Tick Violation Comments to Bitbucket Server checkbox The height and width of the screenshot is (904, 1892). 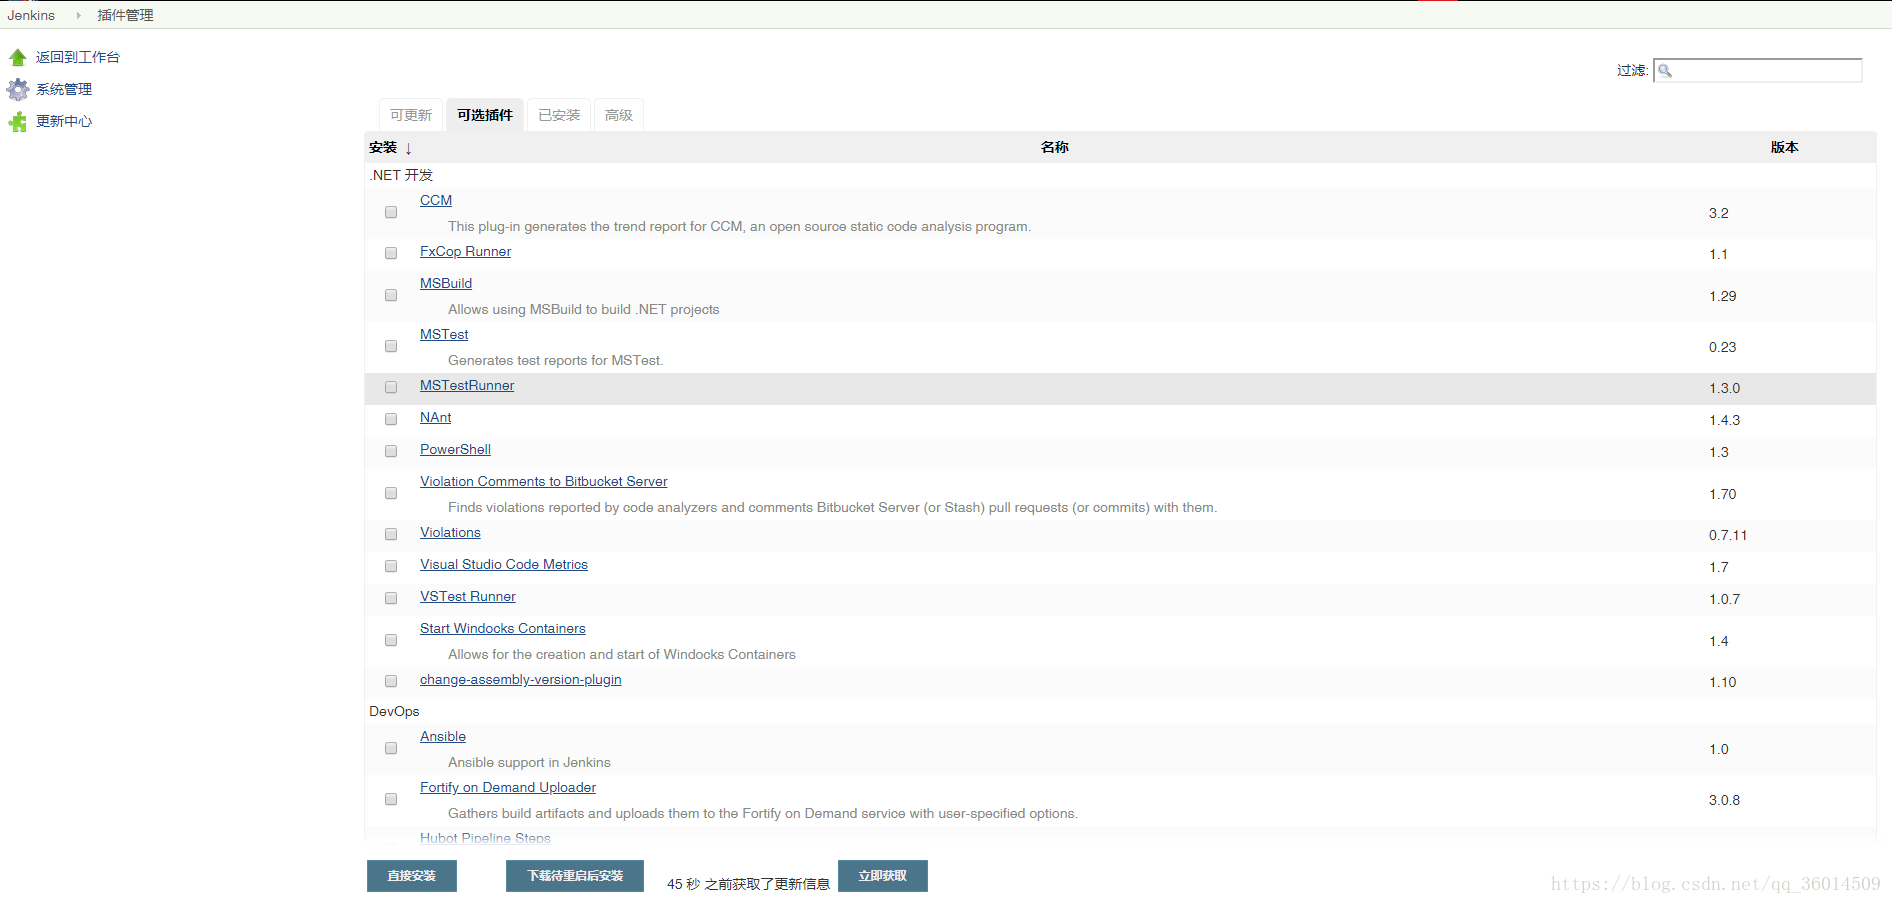[x=391, y=493]
